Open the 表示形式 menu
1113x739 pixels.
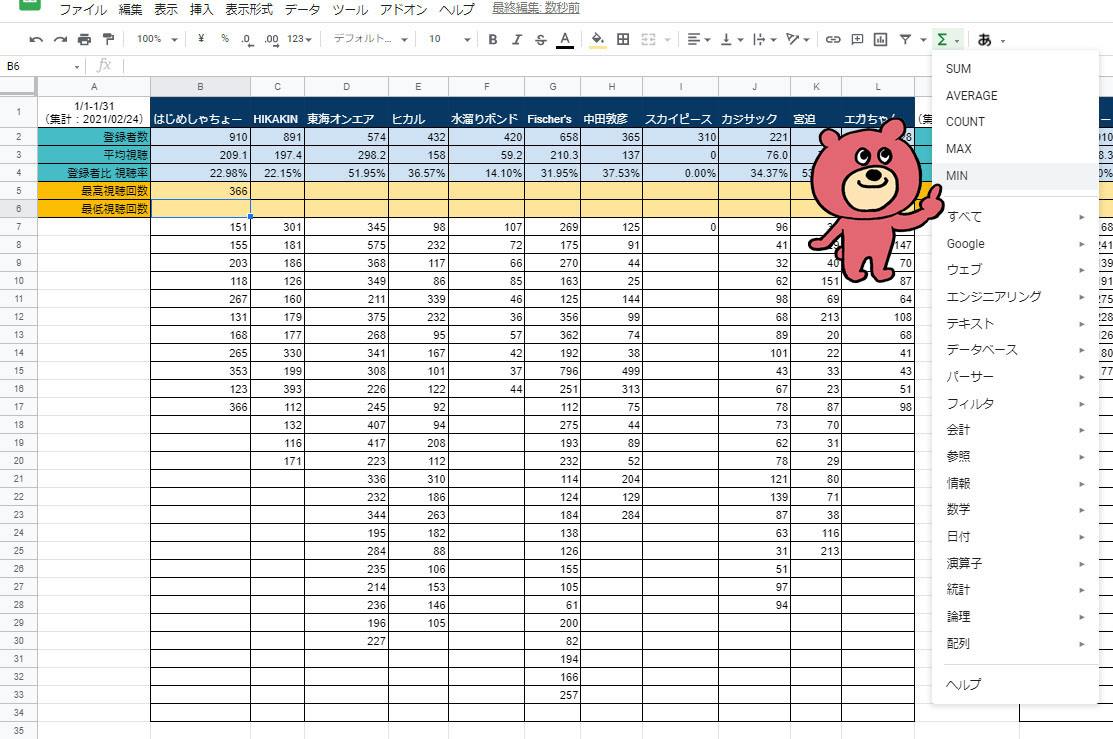pyautogui.click(x=249, y=9)
